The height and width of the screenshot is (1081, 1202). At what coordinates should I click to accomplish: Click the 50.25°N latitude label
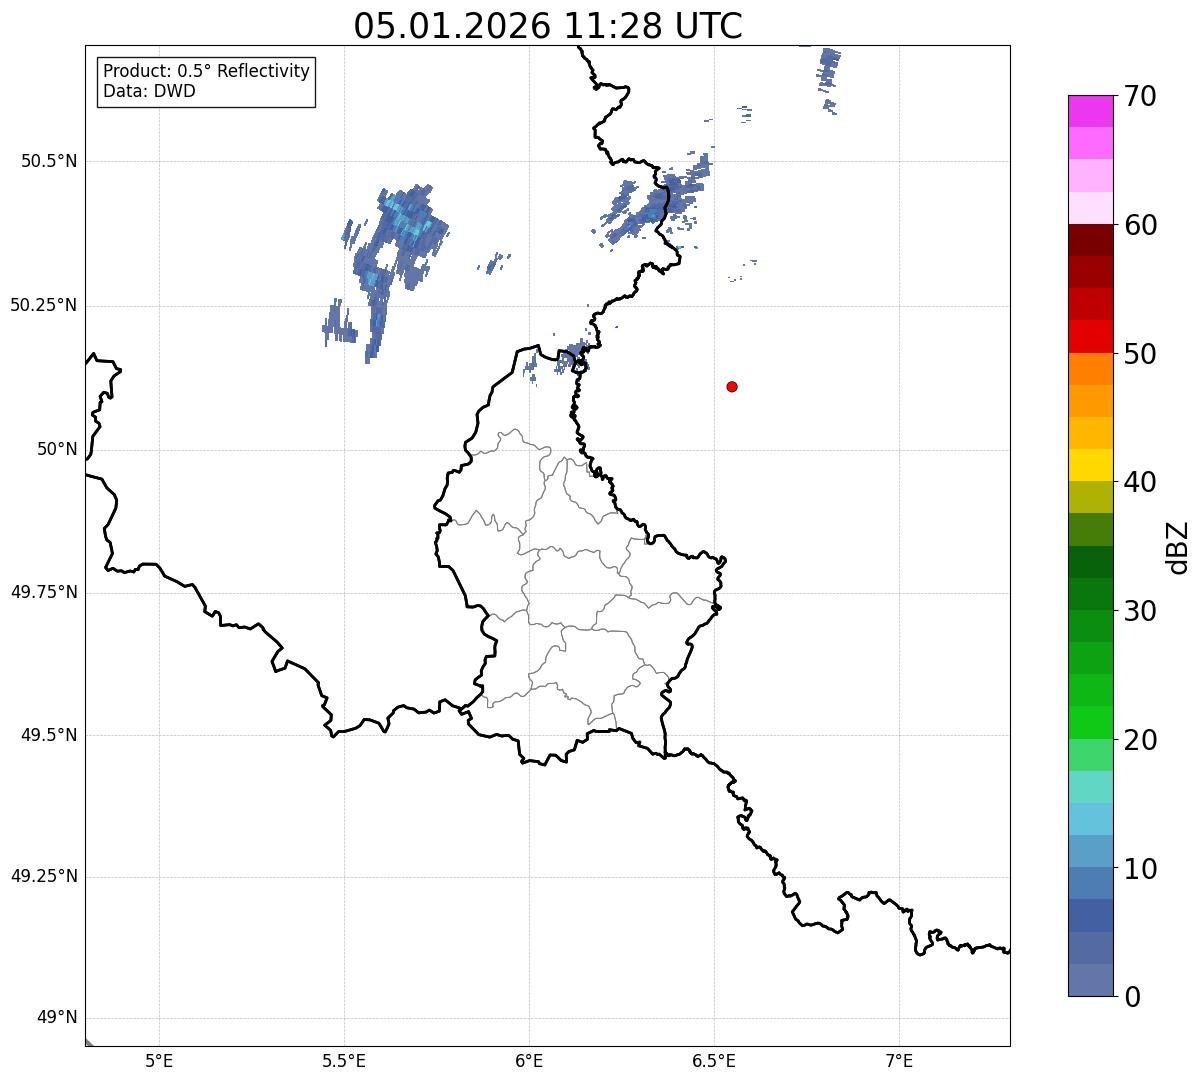click(x=44, y=305)
